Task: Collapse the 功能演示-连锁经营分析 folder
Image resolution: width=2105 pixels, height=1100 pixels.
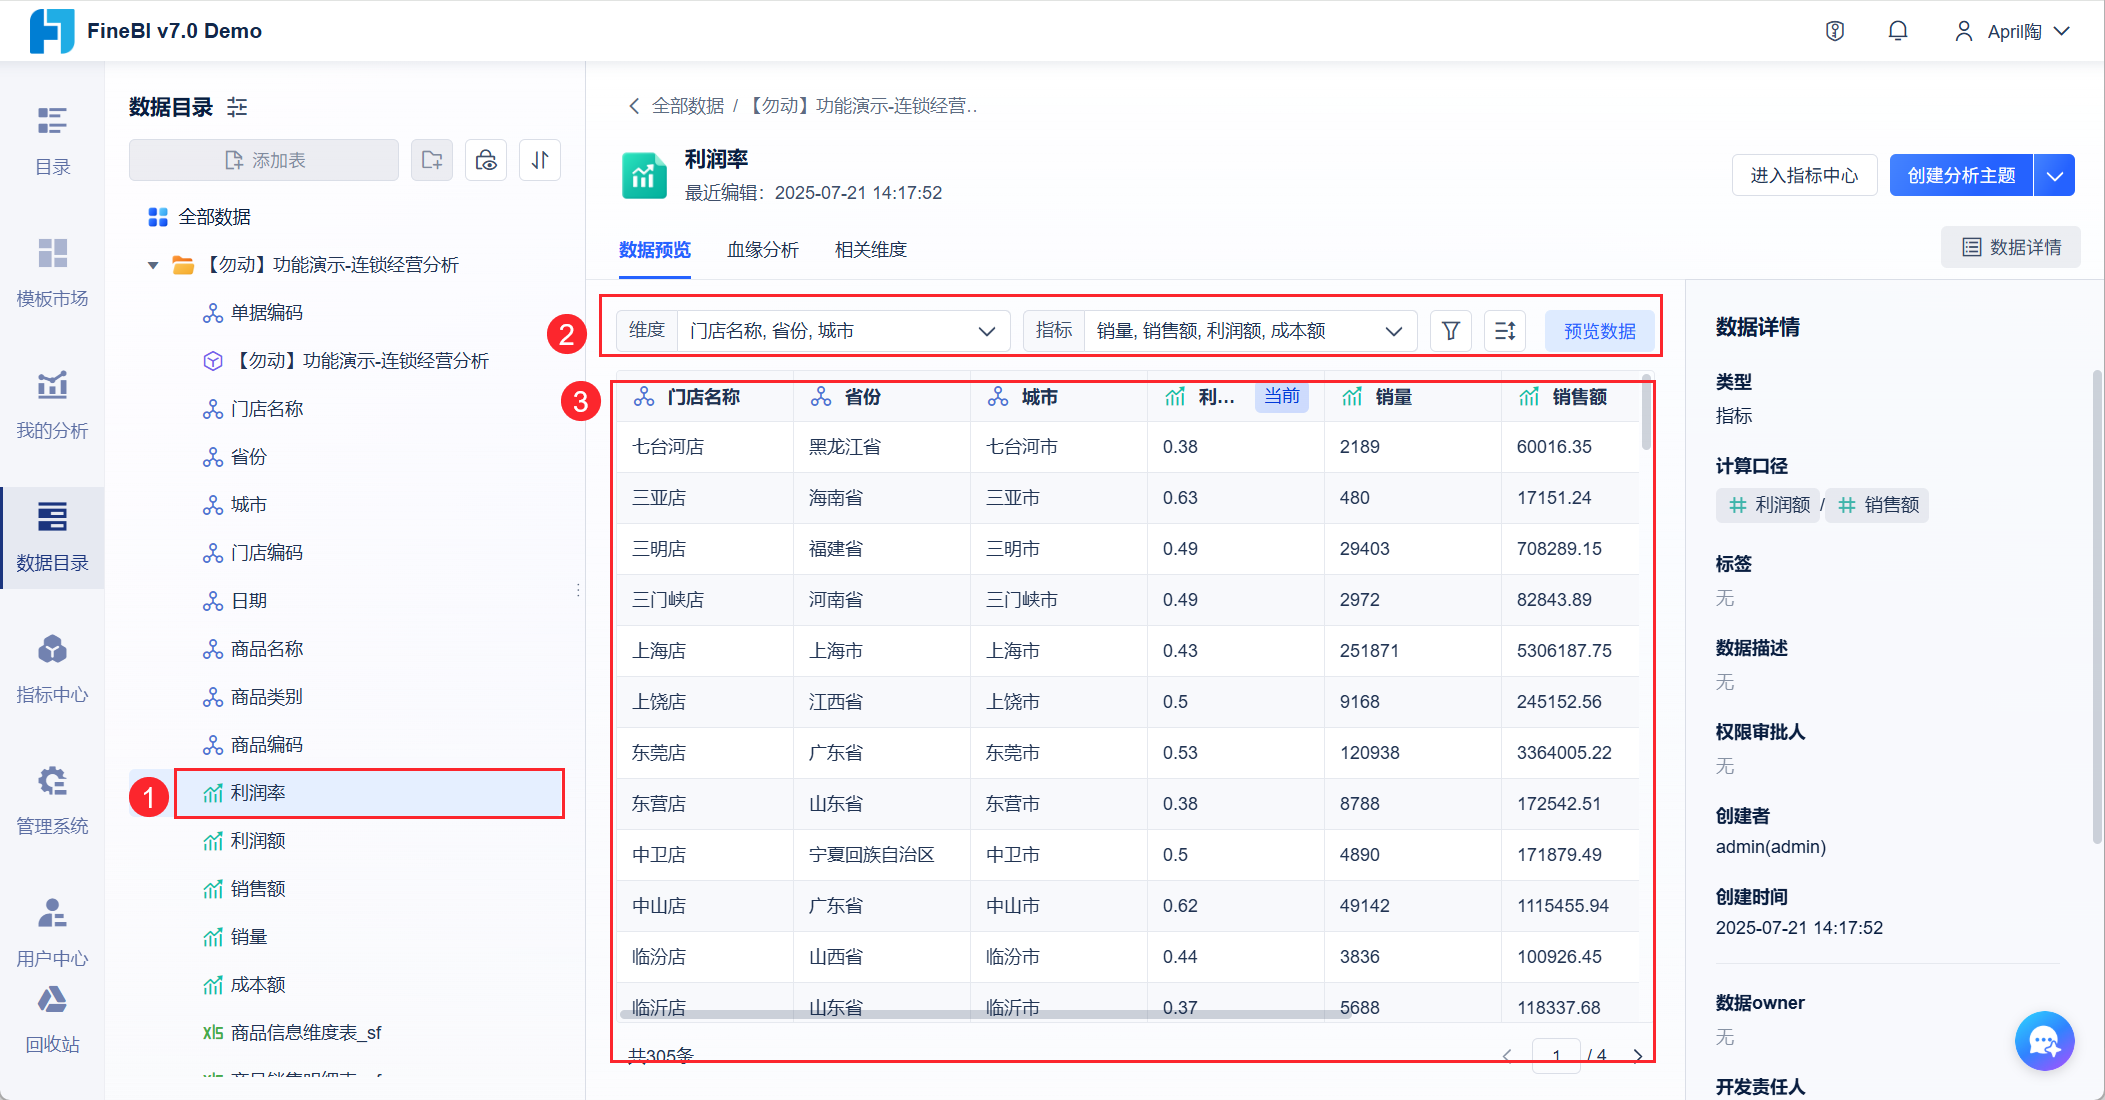Action: pos(153,265)
